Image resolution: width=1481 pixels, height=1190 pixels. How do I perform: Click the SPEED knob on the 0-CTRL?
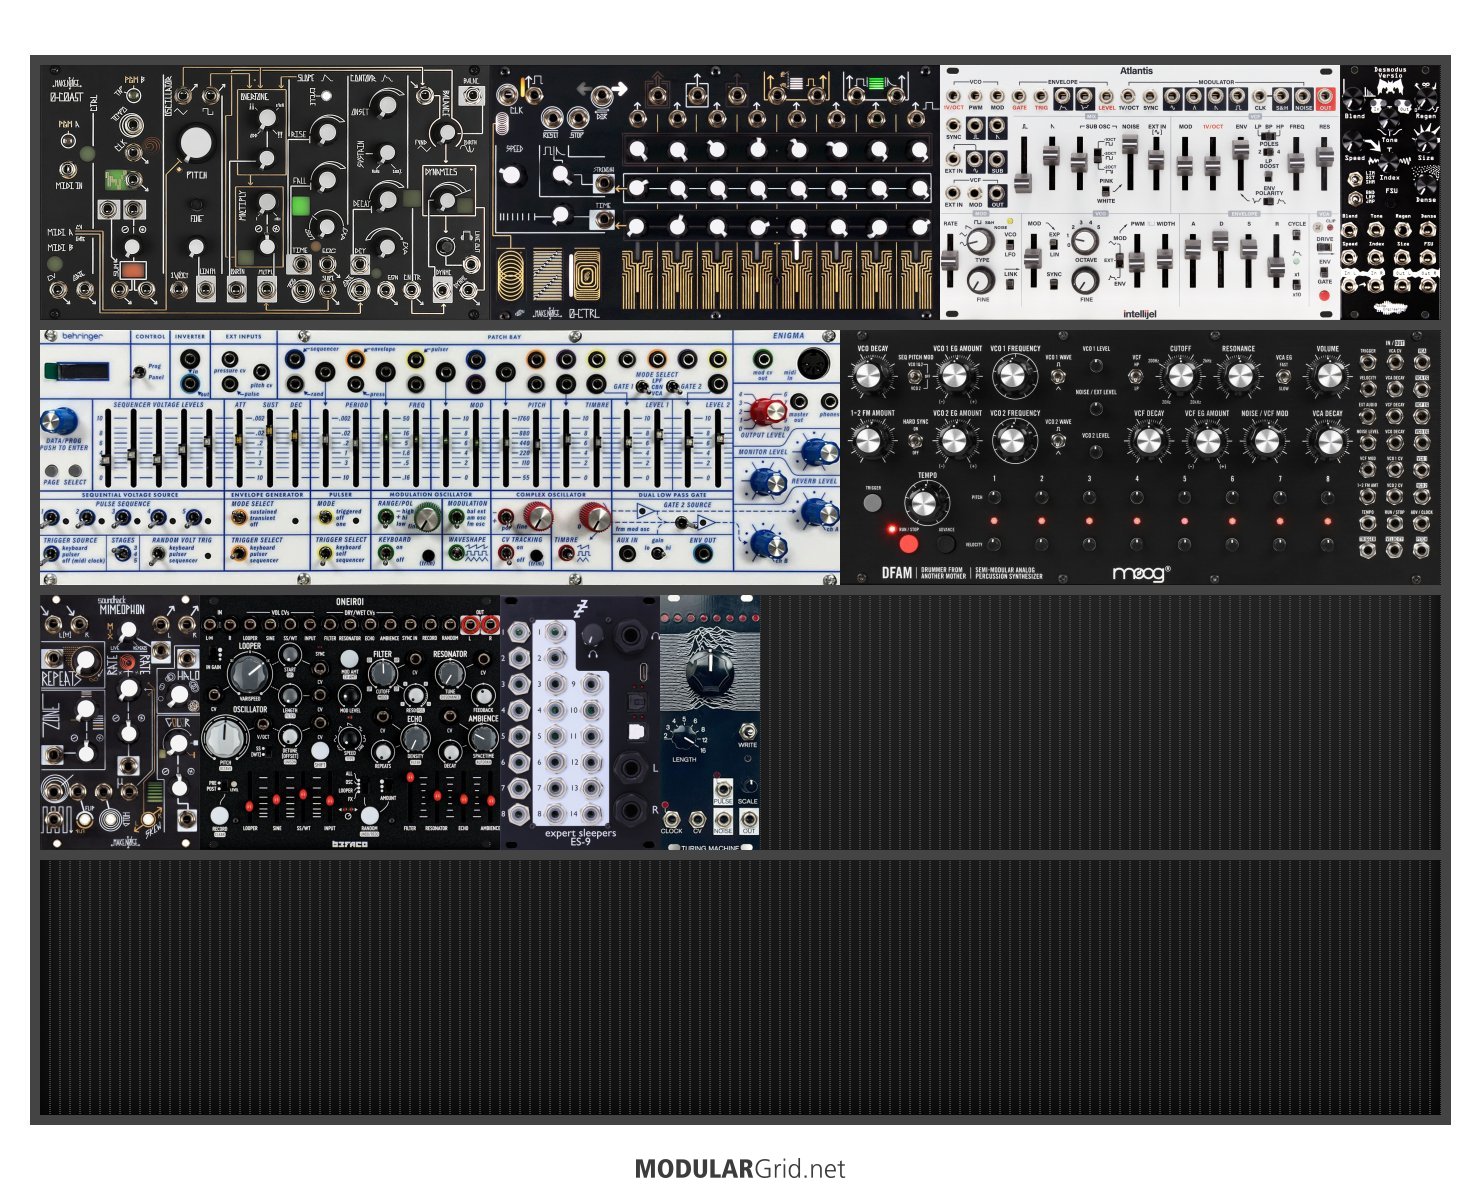512,176
